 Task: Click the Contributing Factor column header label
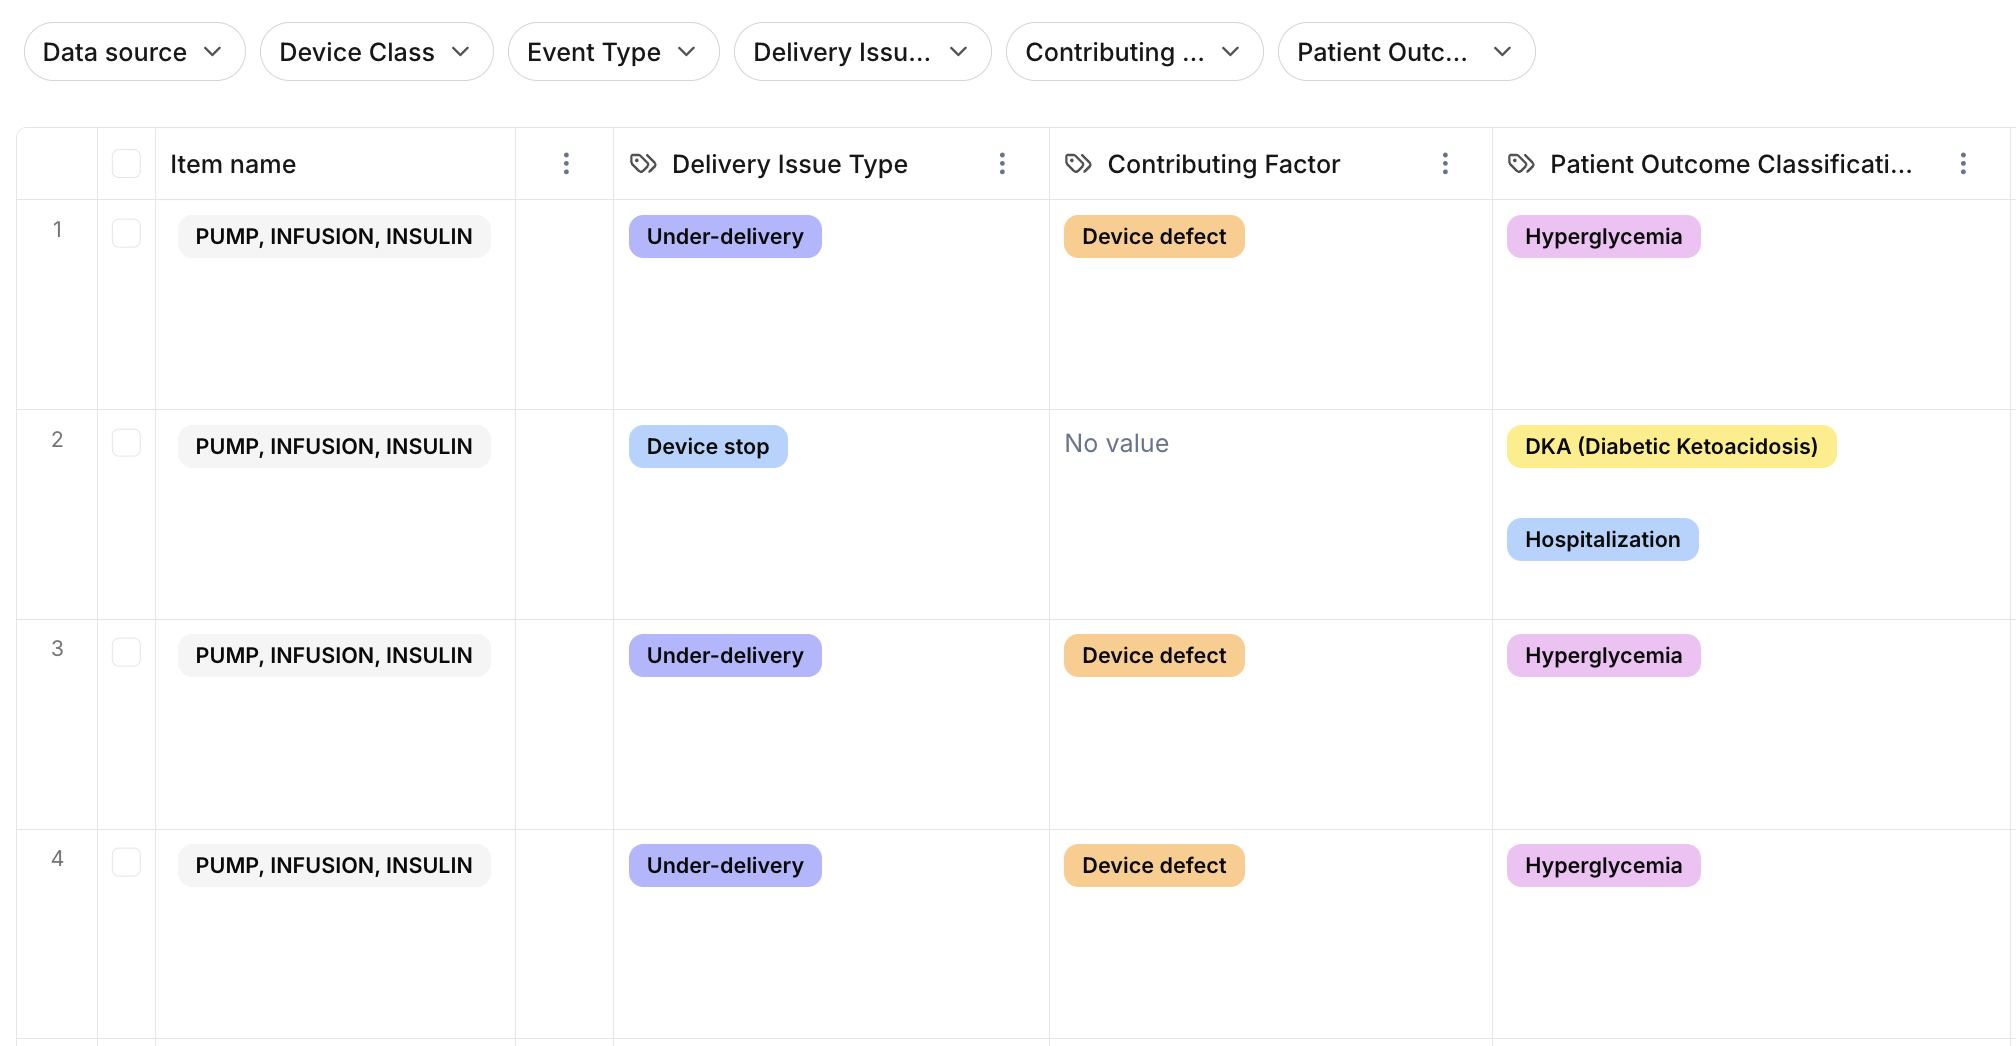point(1223,164)
